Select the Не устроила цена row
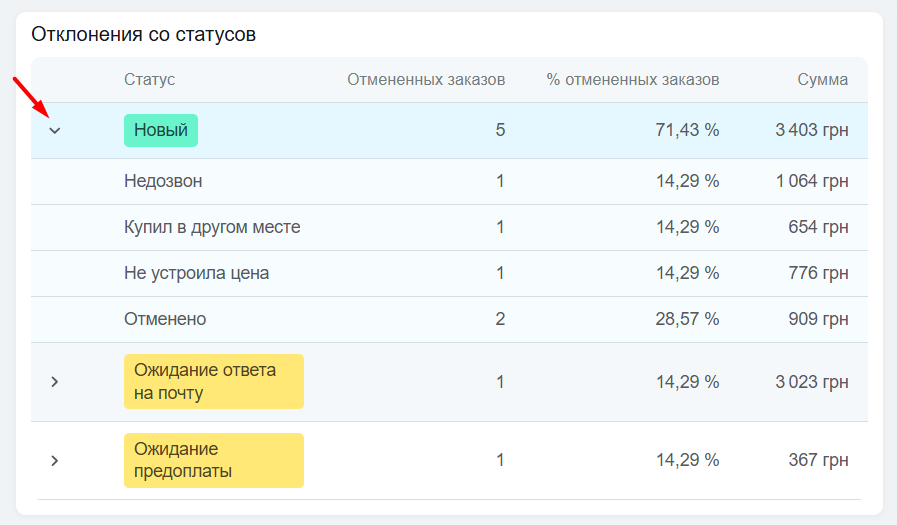 click(196, 273)
